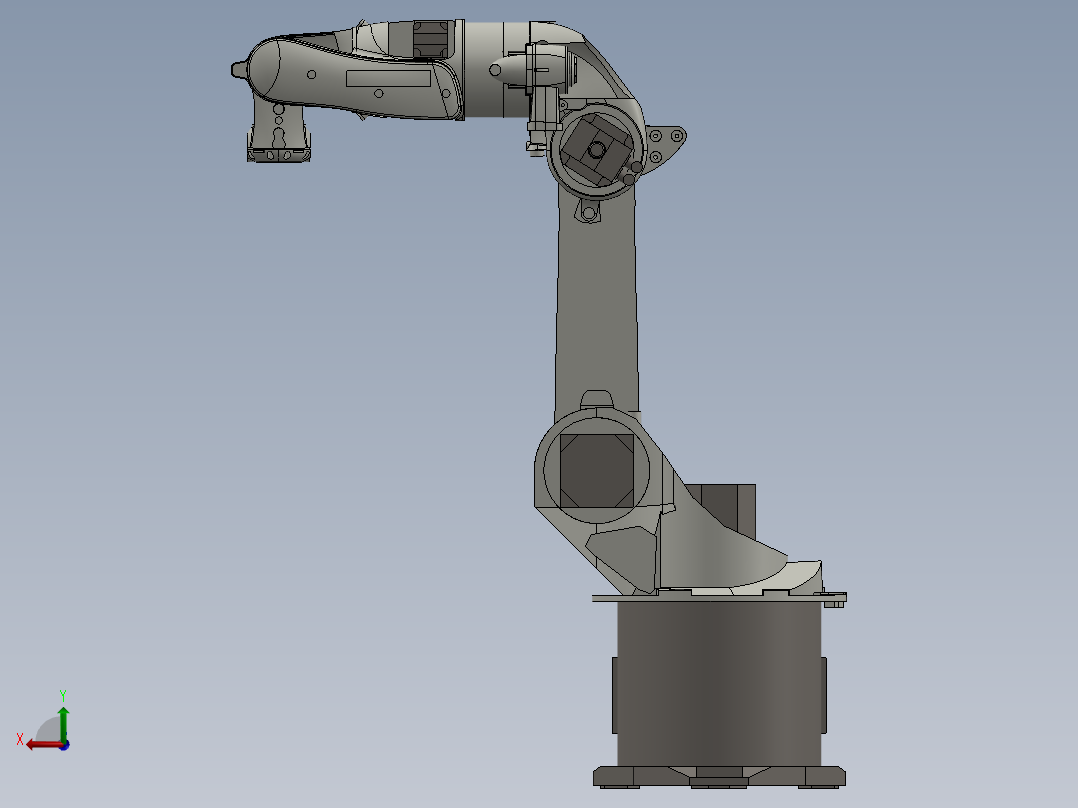
Task: Click the blue Z axis origin sphere
Action: coord(64,746)
